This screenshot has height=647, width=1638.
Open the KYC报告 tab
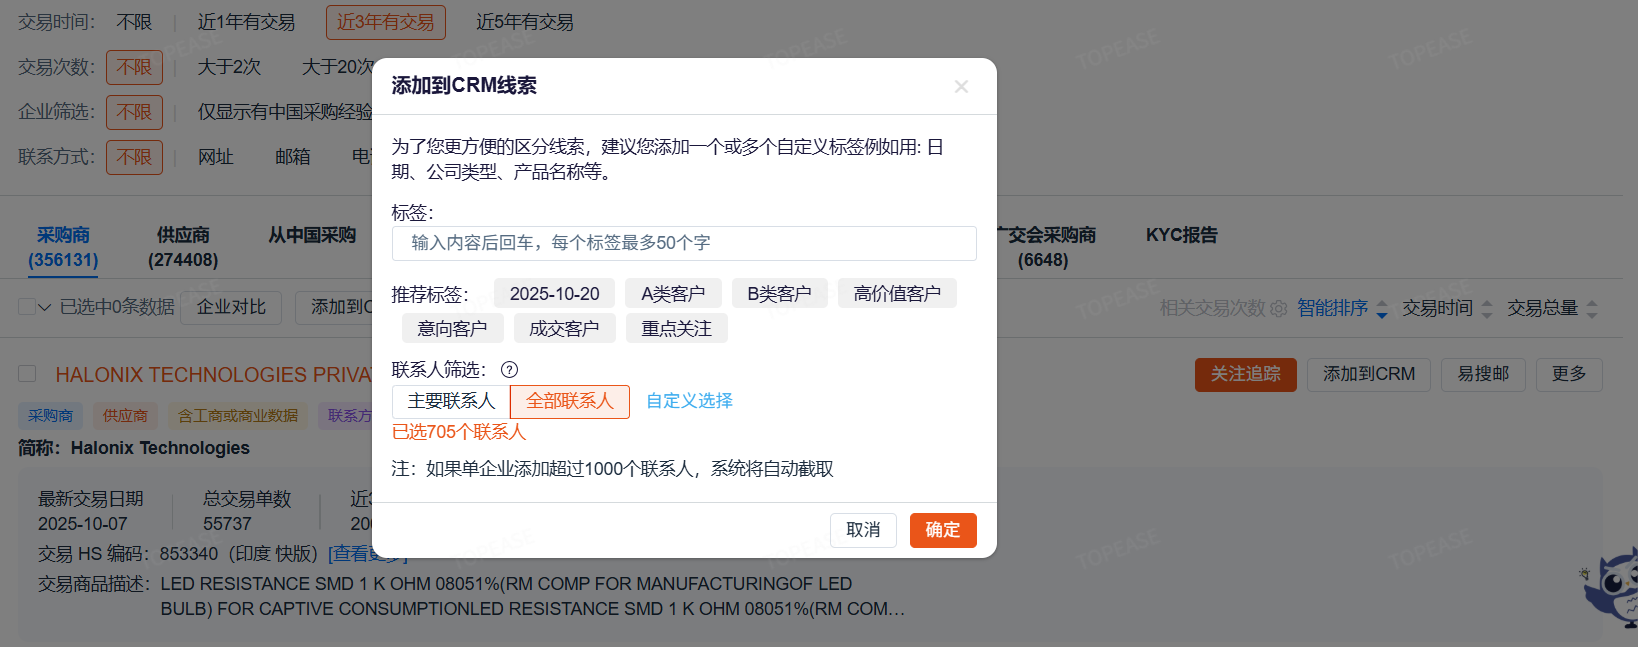[x=1181, y=235]
